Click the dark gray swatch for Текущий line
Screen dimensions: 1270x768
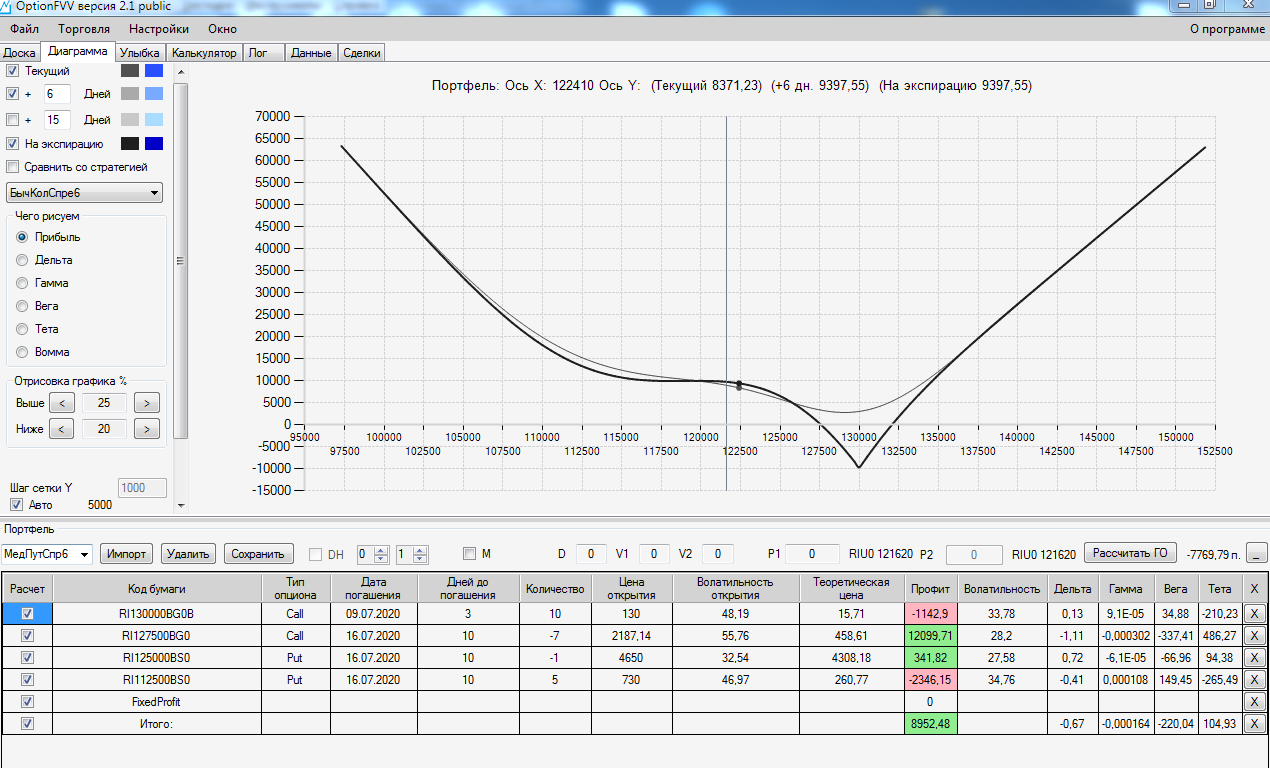(x=129, y=71)
